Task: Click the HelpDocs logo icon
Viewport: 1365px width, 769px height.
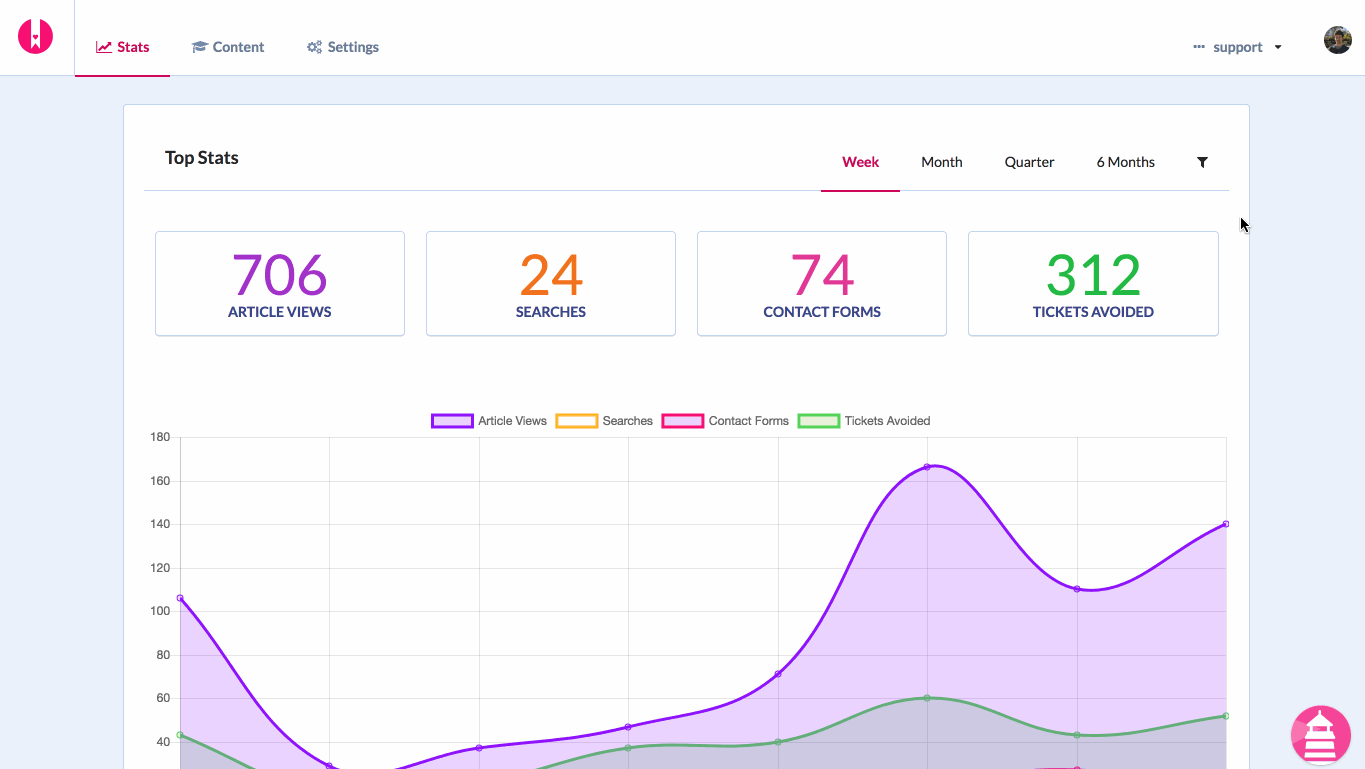Action: pos(36,36)
